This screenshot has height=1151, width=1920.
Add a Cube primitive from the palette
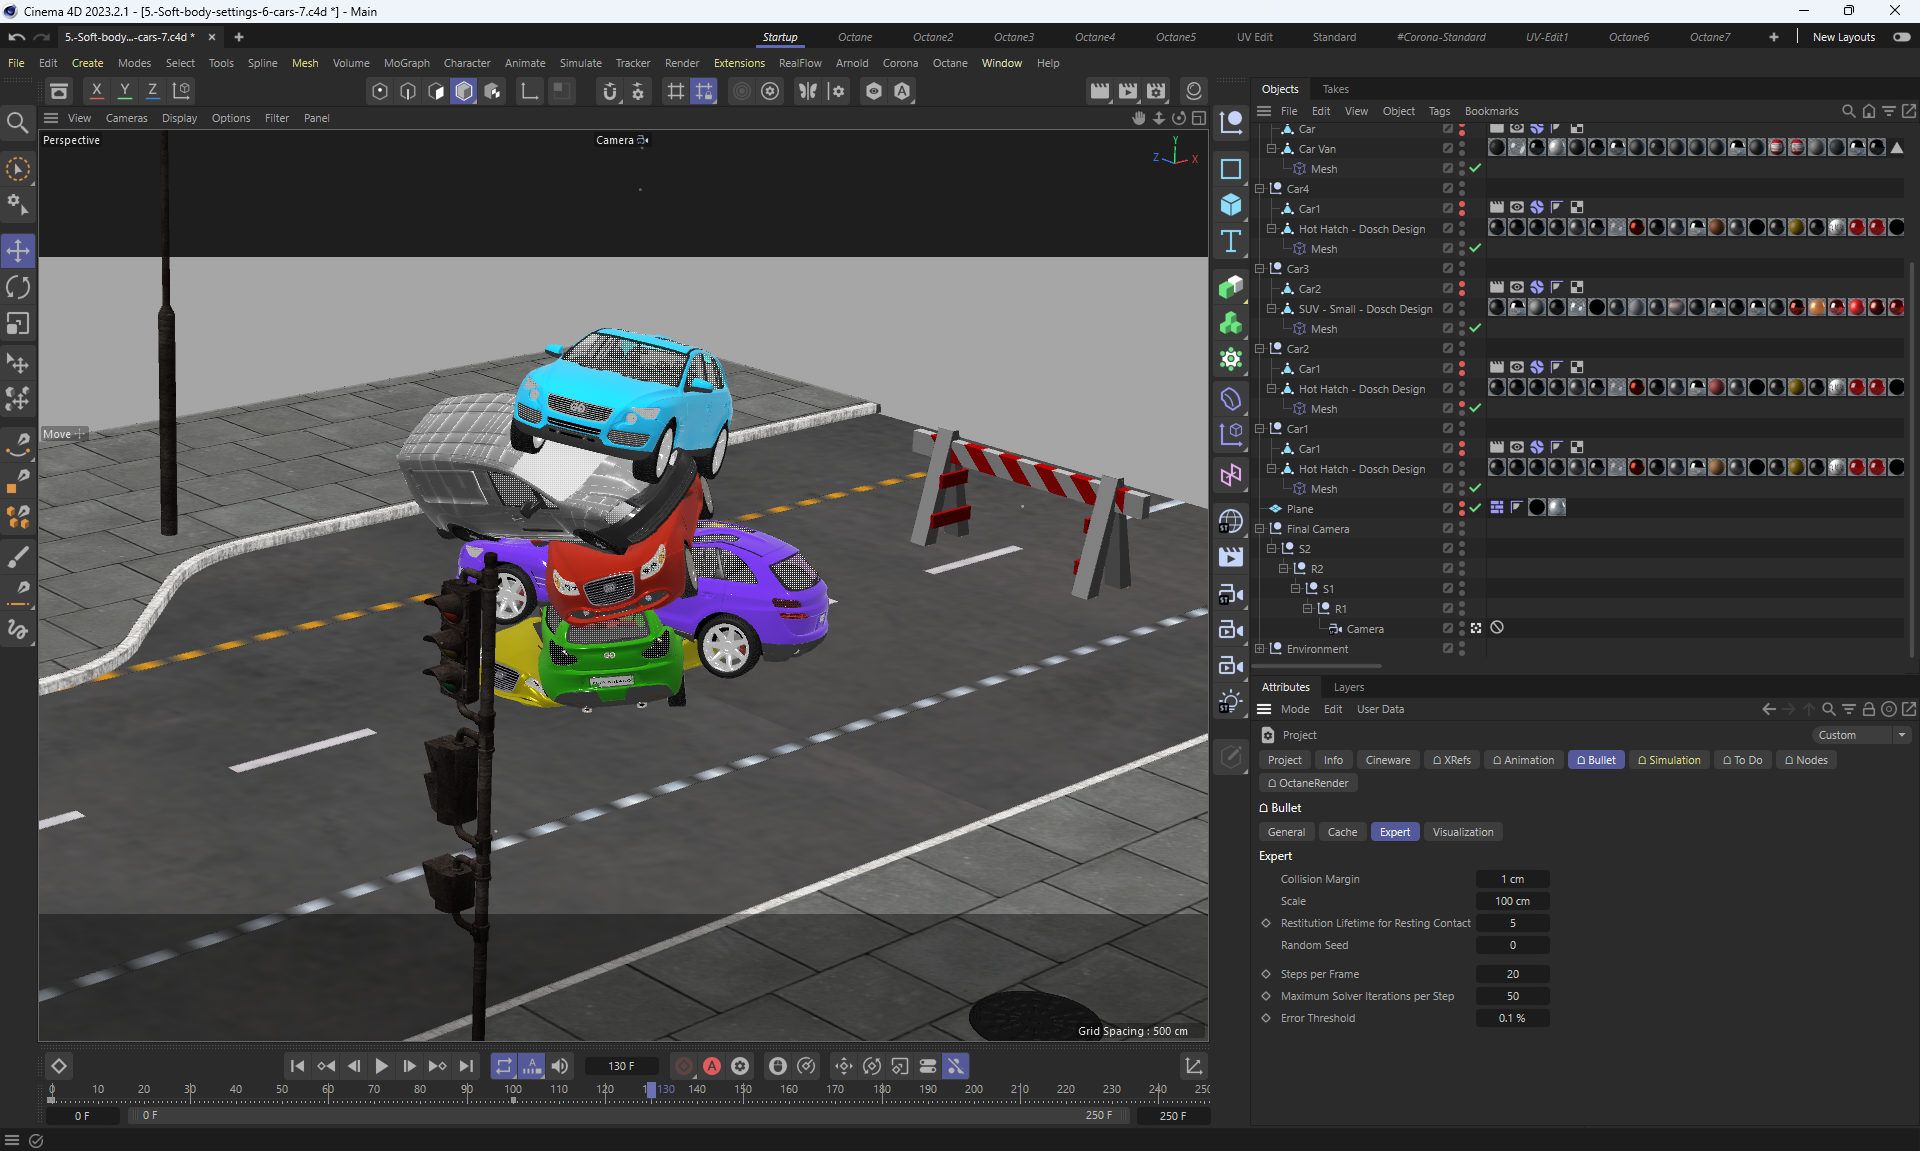coord(1231,205)
